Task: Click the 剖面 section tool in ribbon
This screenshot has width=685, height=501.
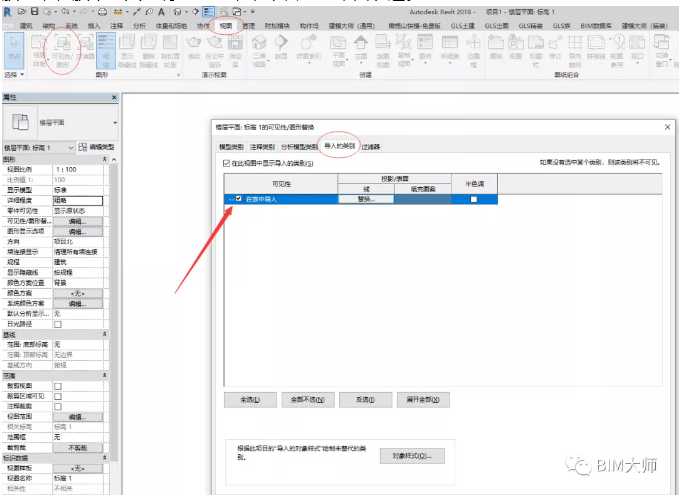Action: pyautogui.click(x=281, y=48)
